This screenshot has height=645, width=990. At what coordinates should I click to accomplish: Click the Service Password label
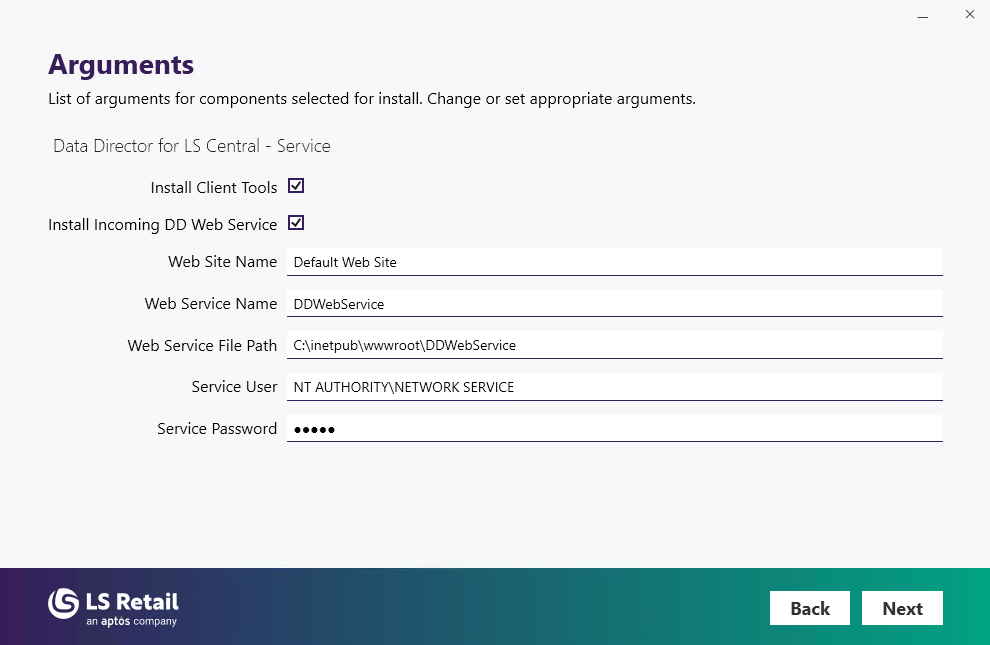tap(217, 429)
